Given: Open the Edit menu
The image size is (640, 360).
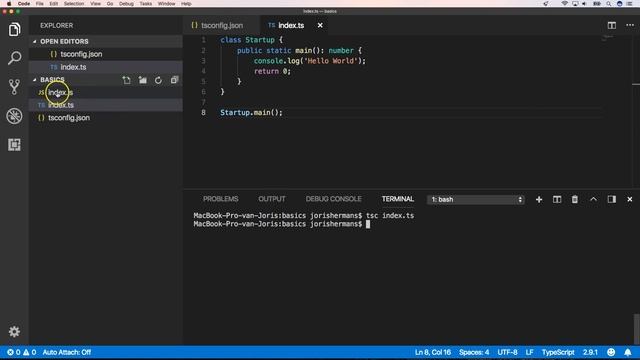Looking at the screenshot, I should tap(53, 4).
